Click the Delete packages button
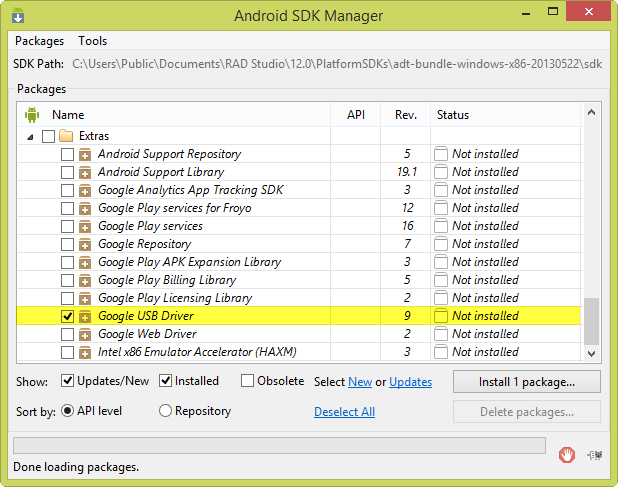This screenshot has height=487, width=618. pos(527,412)
